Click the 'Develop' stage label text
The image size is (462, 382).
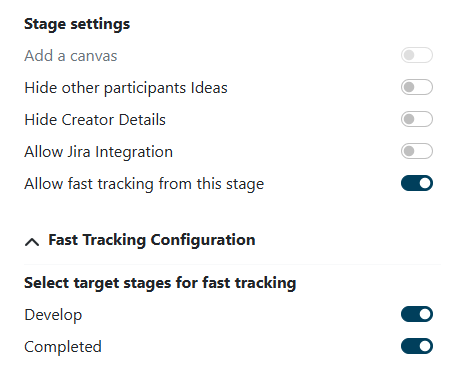click(53, 315)
